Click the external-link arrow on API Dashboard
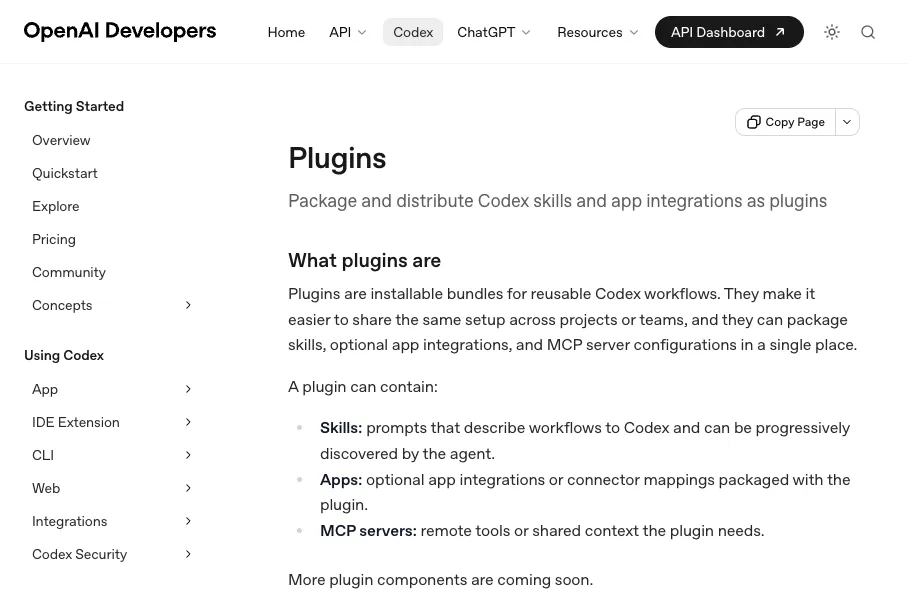The width and height of the screenshot is (908, 605). [x=780, y=31]
